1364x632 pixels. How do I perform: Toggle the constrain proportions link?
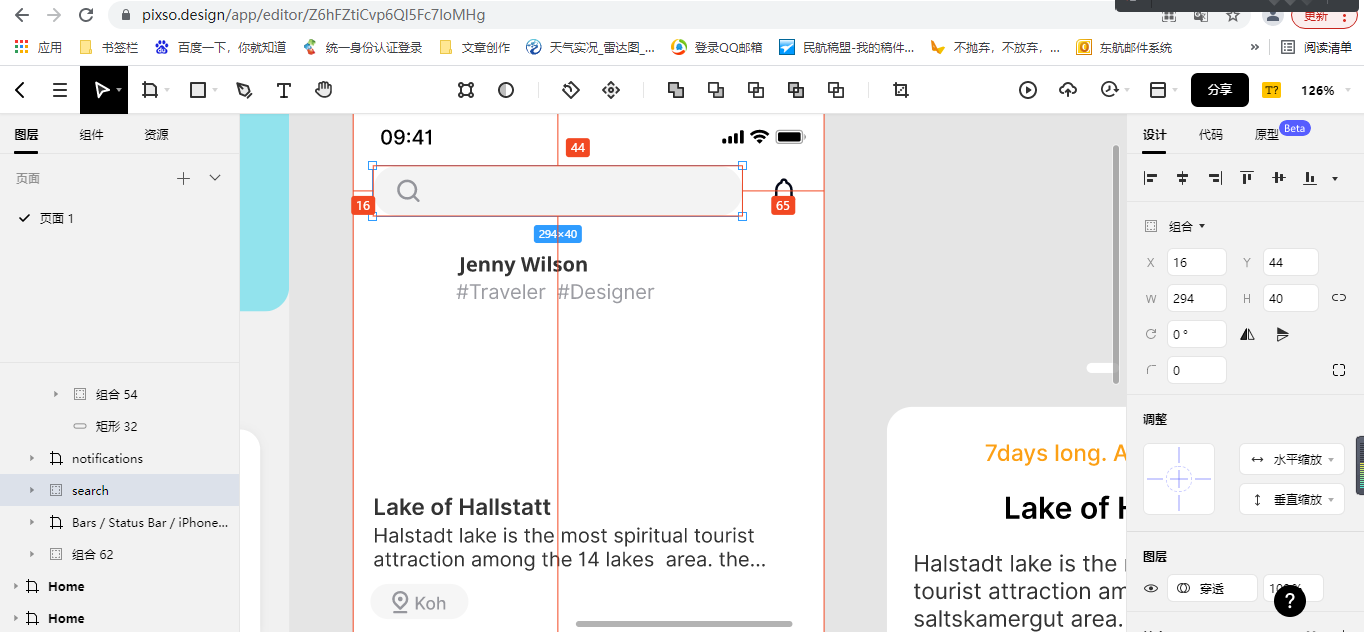pos(1339,298)
